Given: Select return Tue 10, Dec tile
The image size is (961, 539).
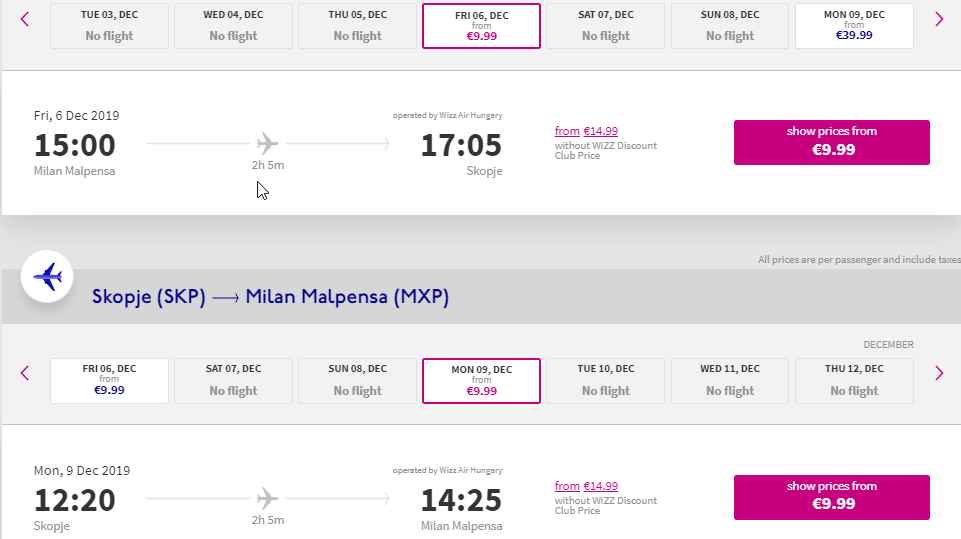Looking at the screenshot, I should click(605, 380).
